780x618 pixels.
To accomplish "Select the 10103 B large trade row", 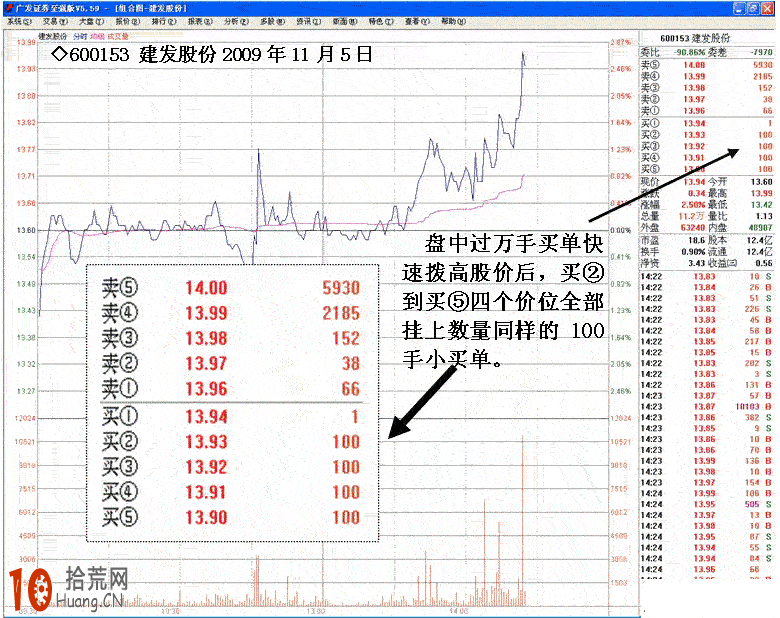I will (x=707, y=407).
